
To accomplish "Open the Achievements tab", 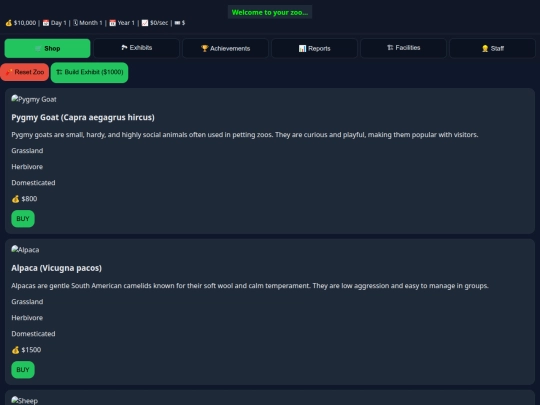I will [226, 48].
